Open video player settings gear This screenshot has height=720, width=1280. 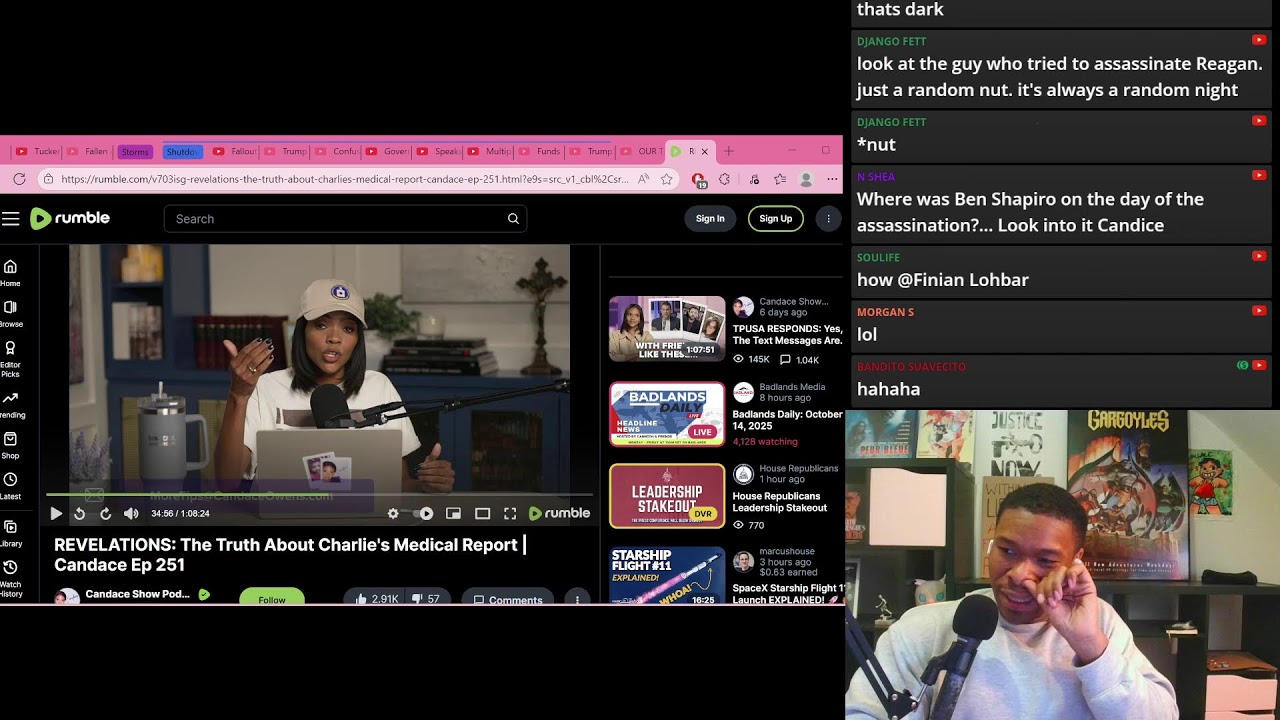tap(393, 513)
